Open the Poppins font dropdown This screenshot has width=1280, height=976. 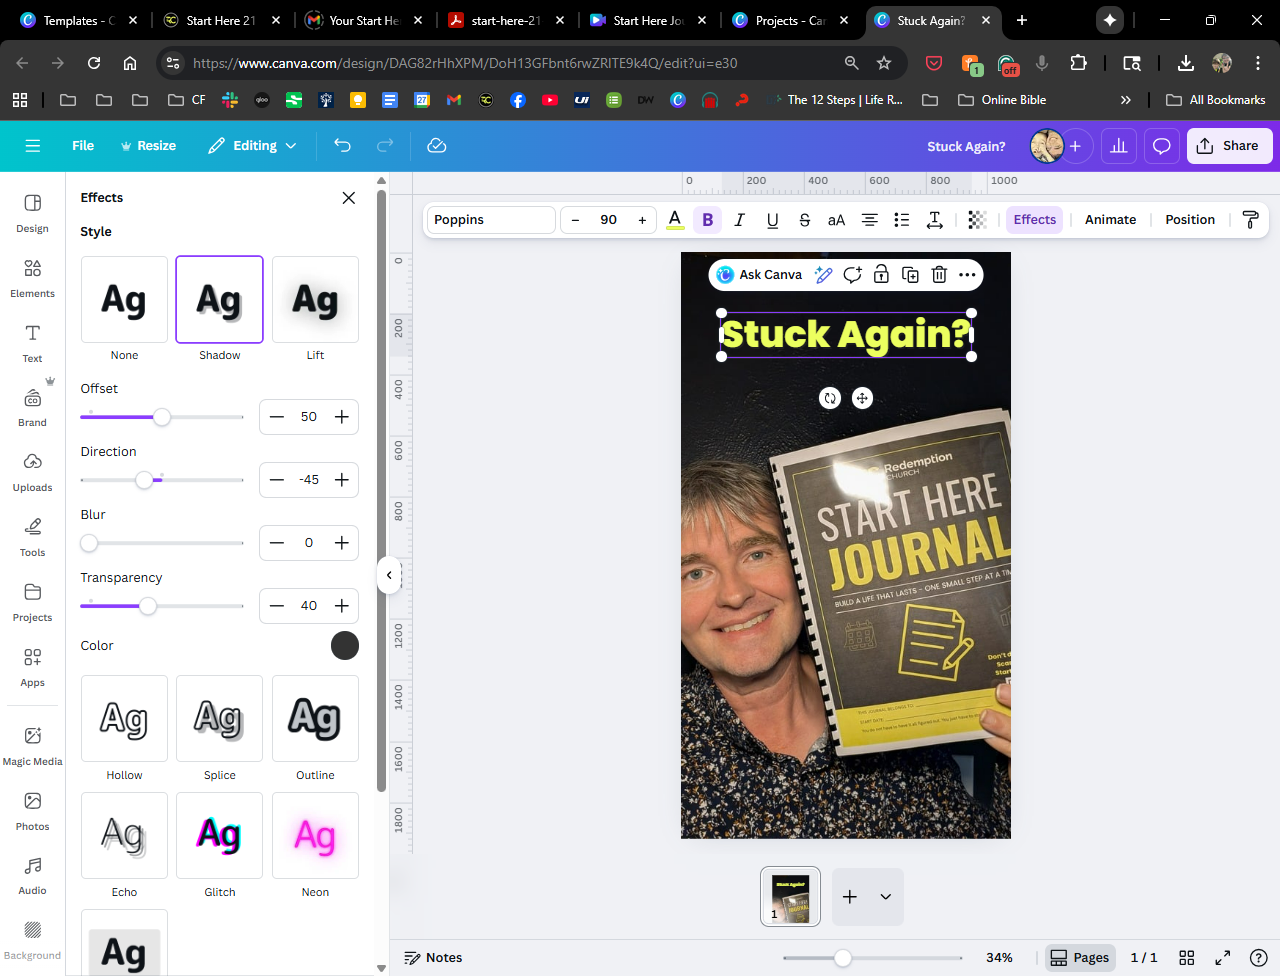click(x=490, y=220)
